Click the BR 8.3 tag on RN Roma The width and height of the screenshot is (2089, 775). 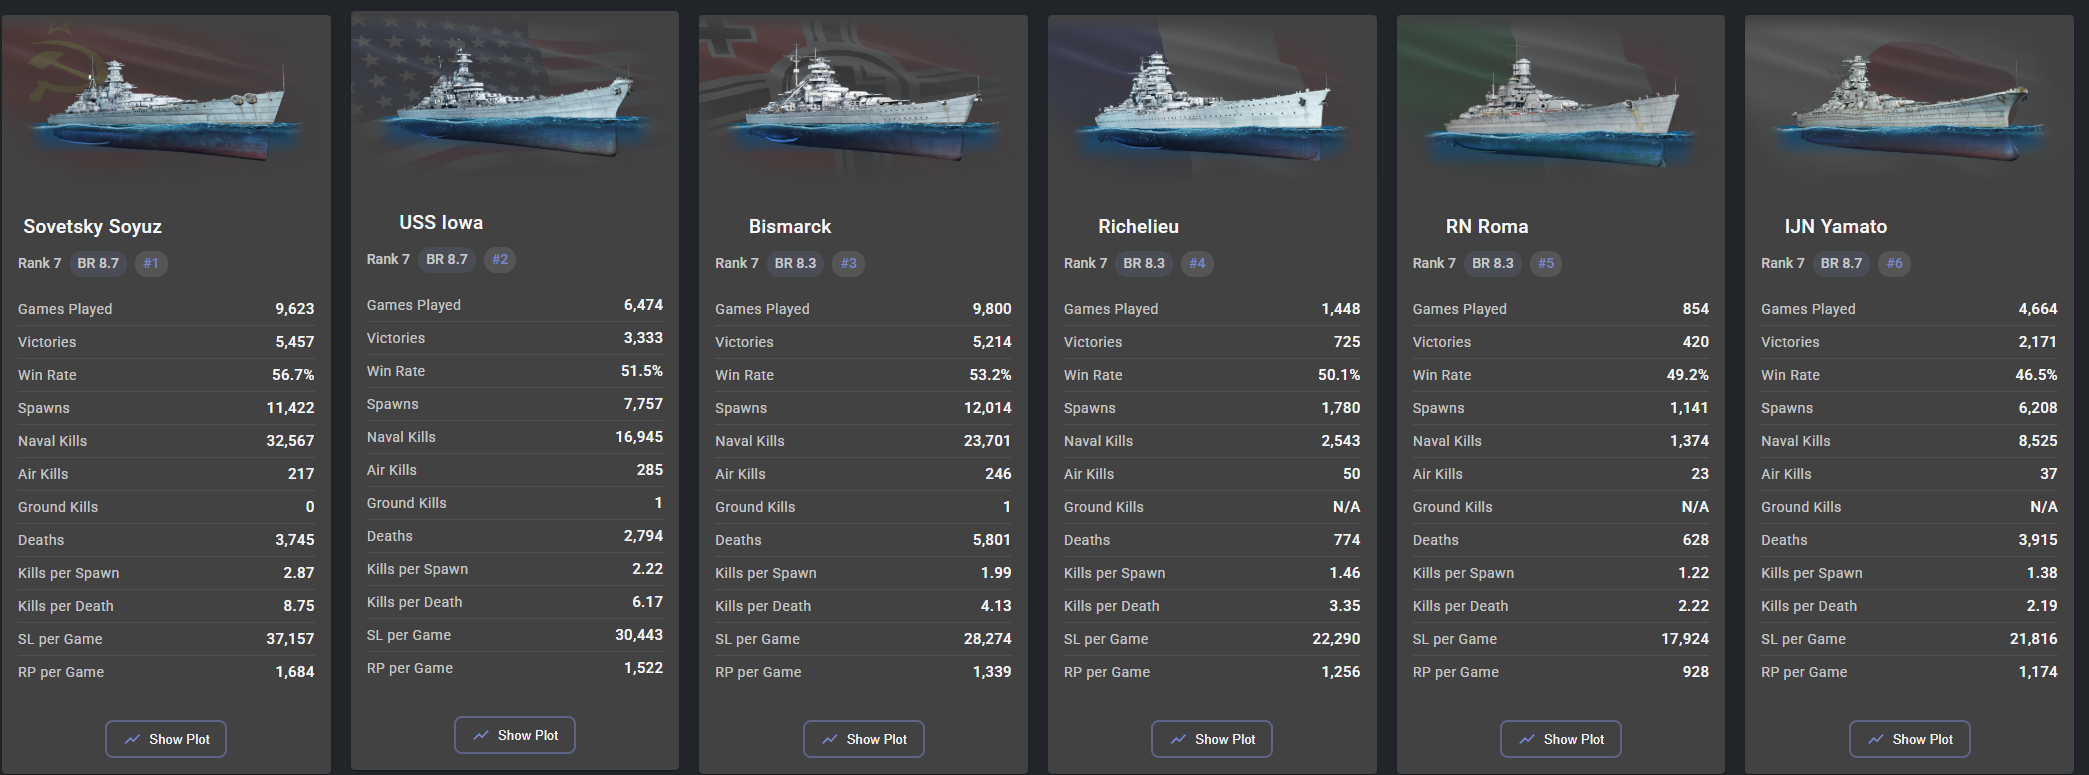pos(1493,263)
